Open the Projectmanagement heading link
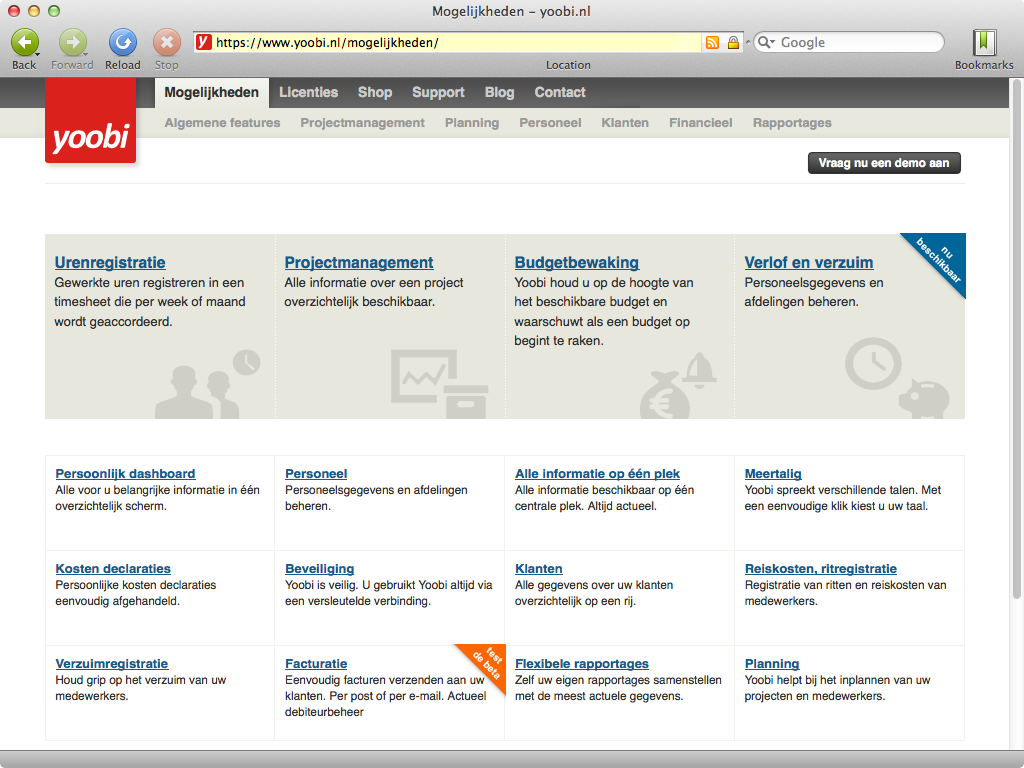The width and height of the screenshot is (1024, 768). coord(359,263)
